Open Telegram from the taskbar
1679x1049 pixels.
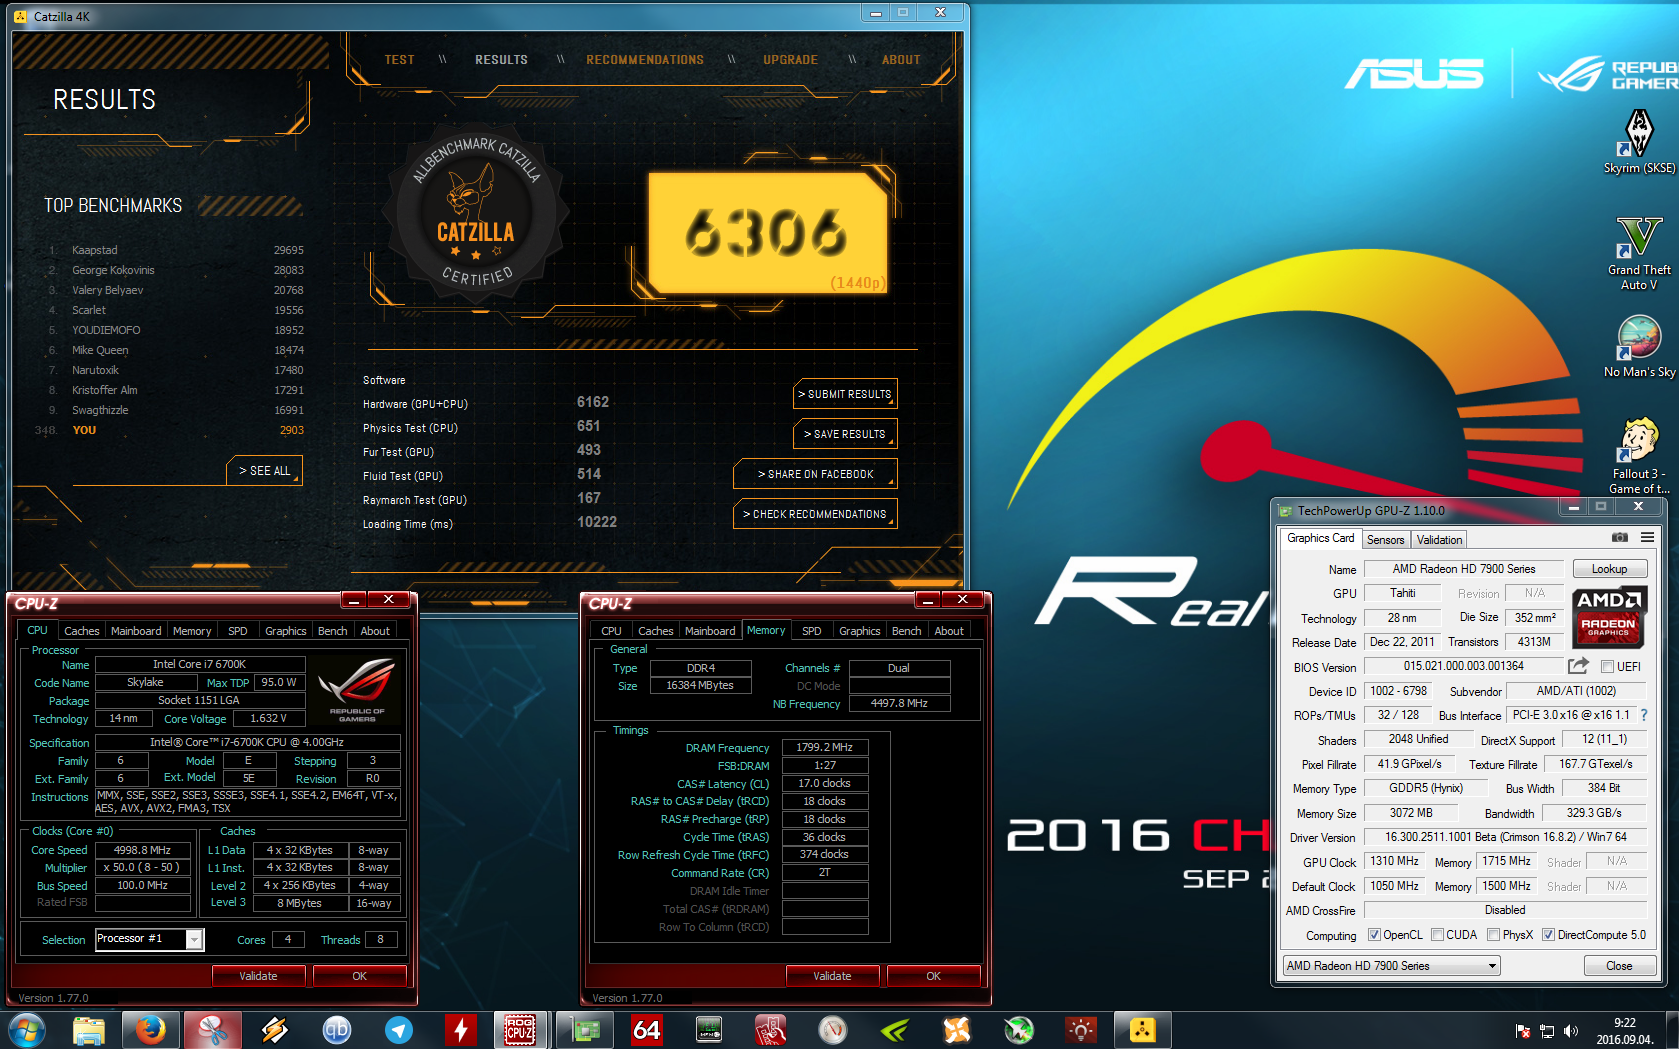coord(399,1030)
